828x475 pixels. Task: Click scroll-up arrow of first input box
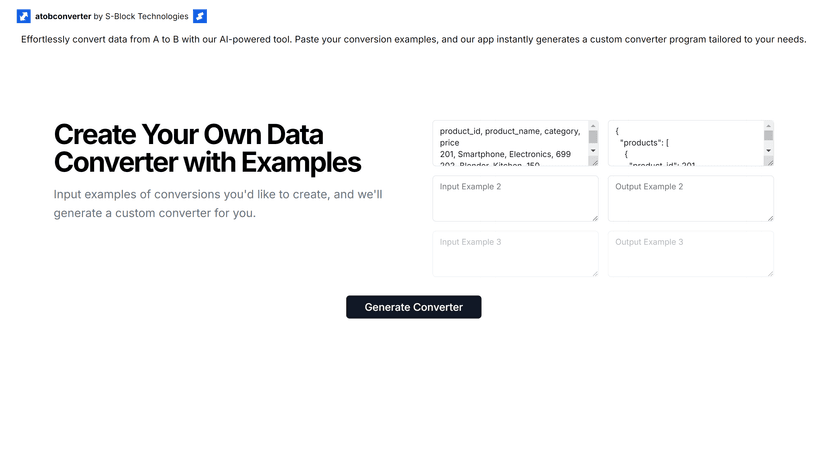(x=593, y=126)
